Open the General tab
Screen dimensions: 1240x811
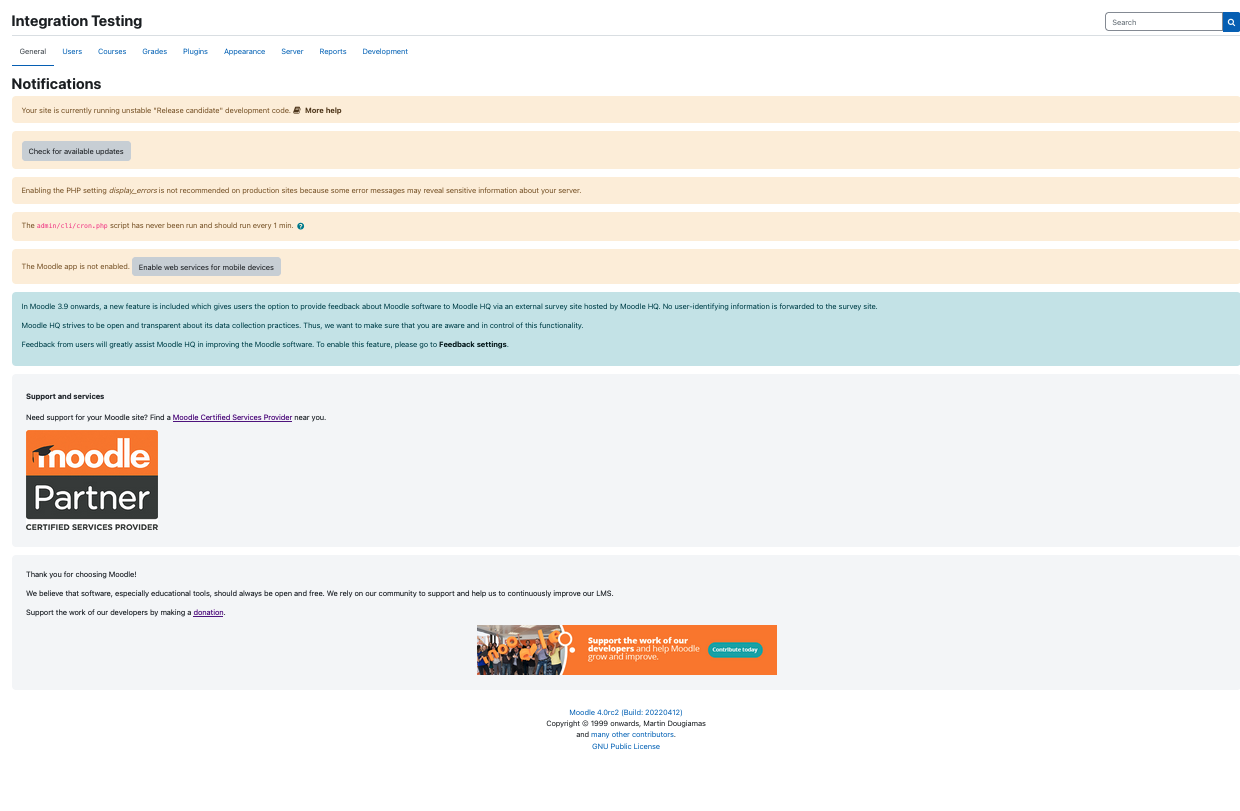coord(33,51)
